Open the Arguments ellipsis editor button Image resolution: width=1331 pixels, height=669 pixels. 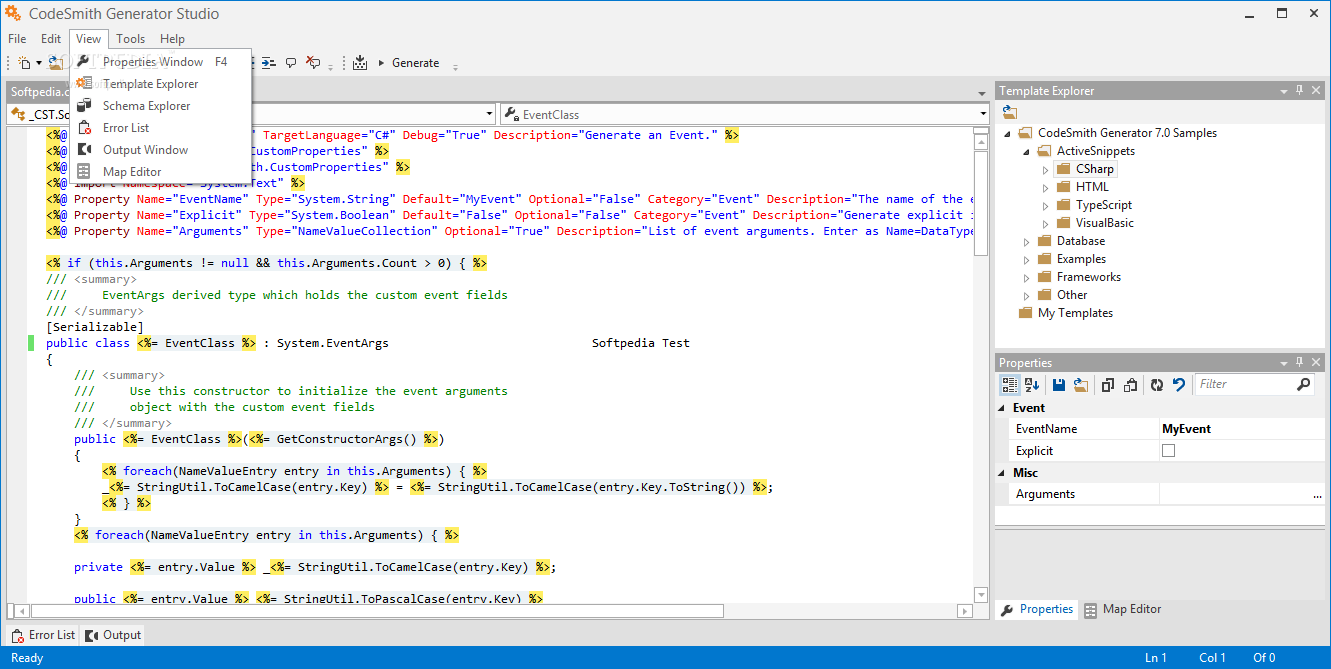pyautogui.click(x=1317, y=494)
